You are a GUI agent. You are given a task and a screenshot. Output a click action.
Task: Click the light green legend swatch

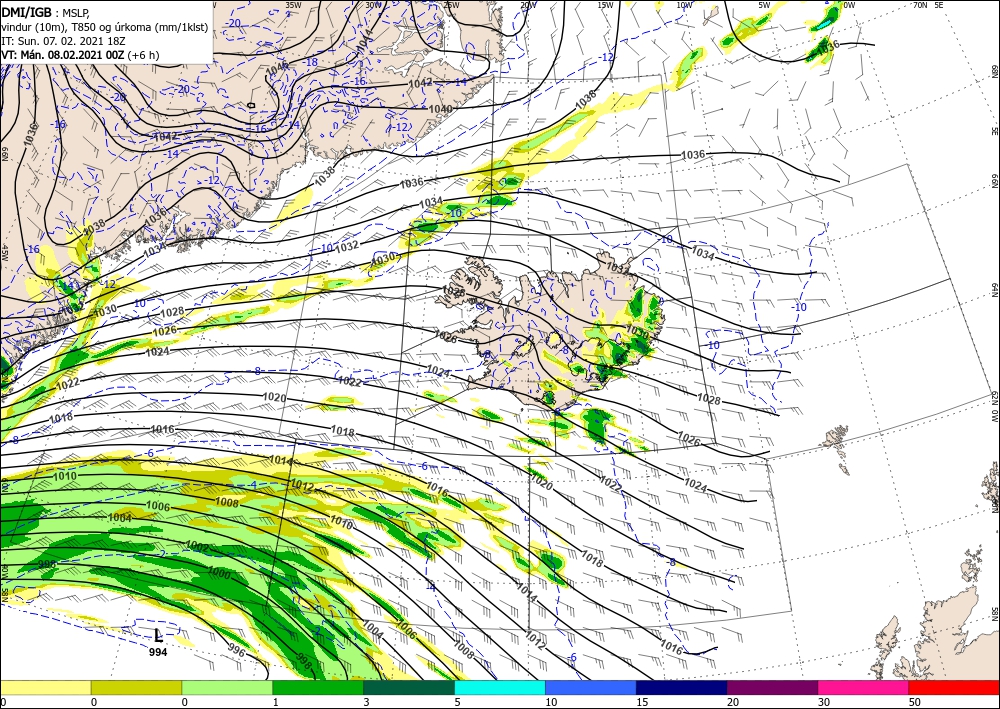[227, 687]
